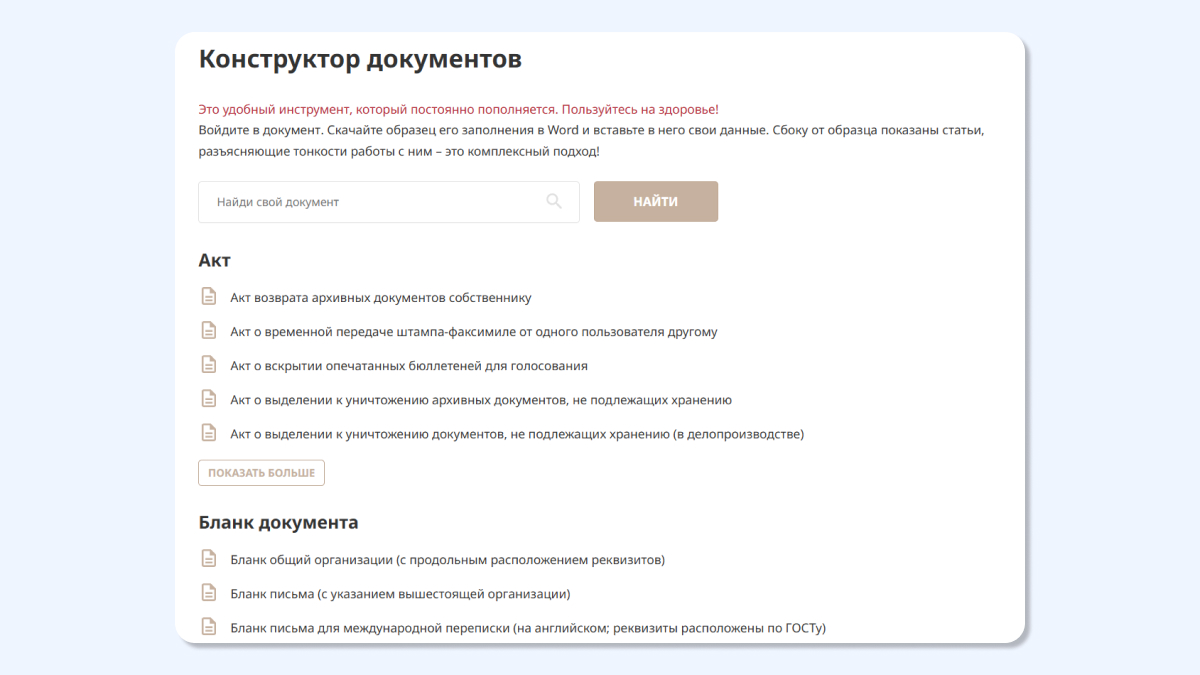Open 'Бланк письма для международной переписки' link
Viewport: 1200px width, 675px height.
click(528, 628)
